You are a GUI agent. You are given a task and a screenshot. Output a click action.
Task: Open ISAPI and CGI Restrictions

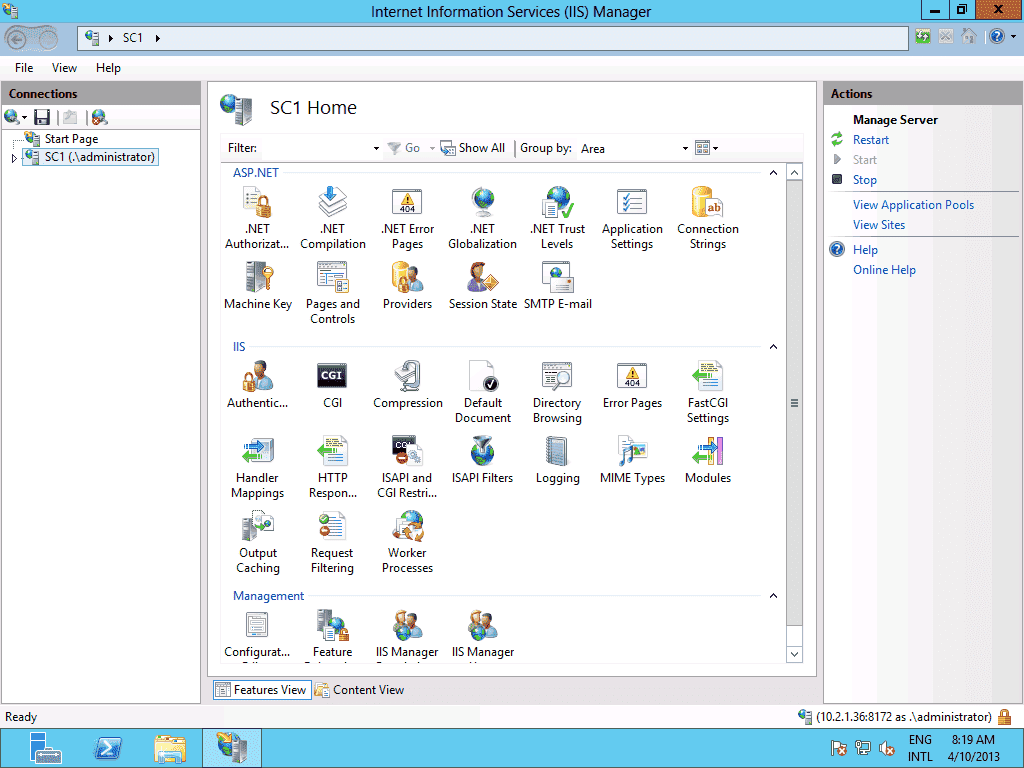[x=408, y=467]
